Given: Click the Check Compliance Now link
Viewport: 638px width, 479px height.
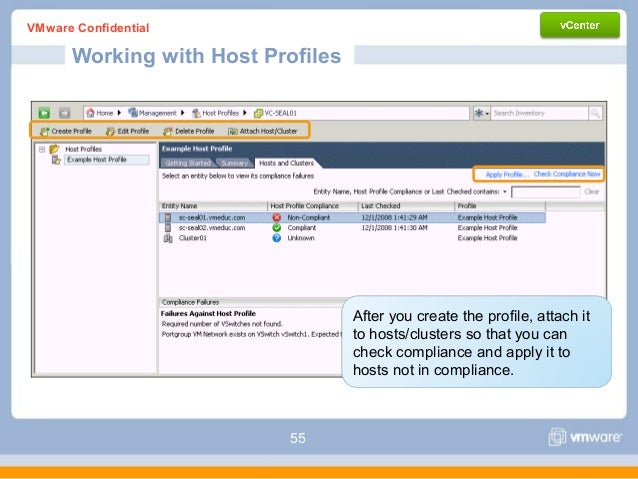Looking at the screenshot, I should click(567, 174).
